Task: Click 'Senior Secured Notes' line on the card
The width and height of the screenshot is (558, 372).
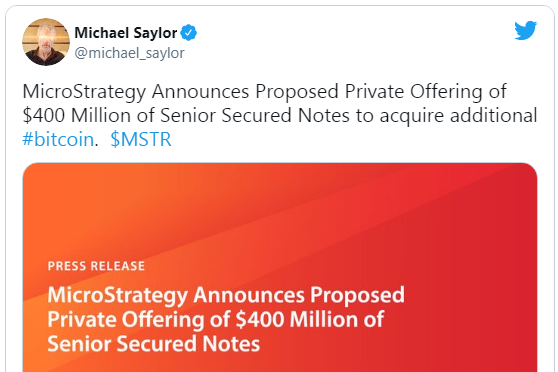Action: tap(154, 344)
